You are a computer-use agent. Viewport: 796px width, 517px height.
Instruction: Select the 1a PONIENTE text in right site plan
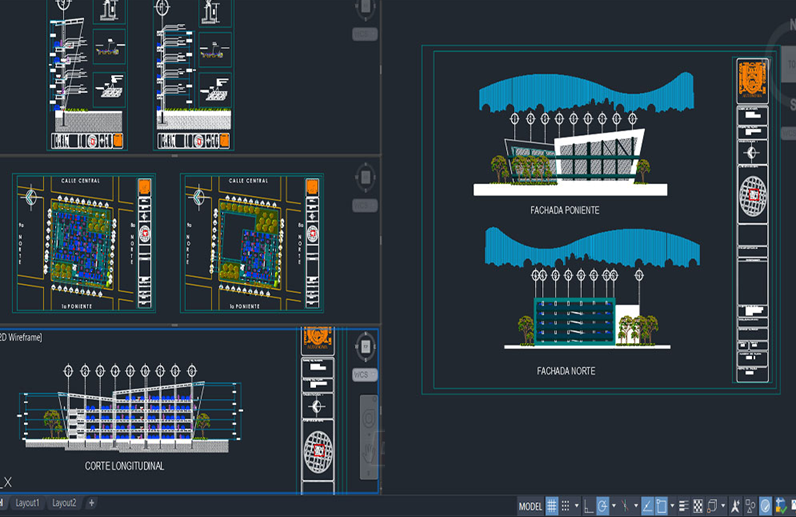click(244, 306)
